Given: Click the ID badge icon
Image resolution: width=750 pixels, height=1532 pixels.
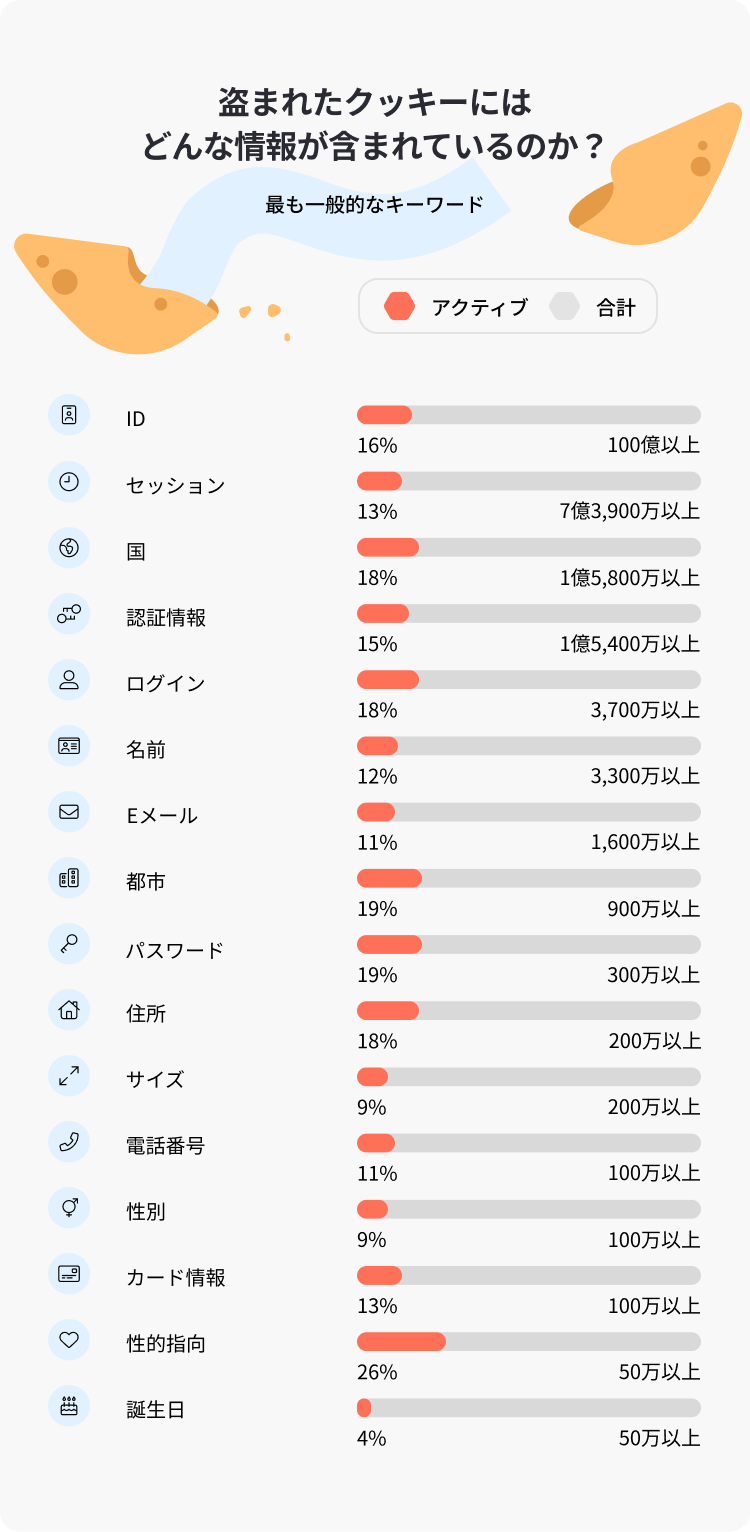Looking at the screenshot, I should point(69,415).
